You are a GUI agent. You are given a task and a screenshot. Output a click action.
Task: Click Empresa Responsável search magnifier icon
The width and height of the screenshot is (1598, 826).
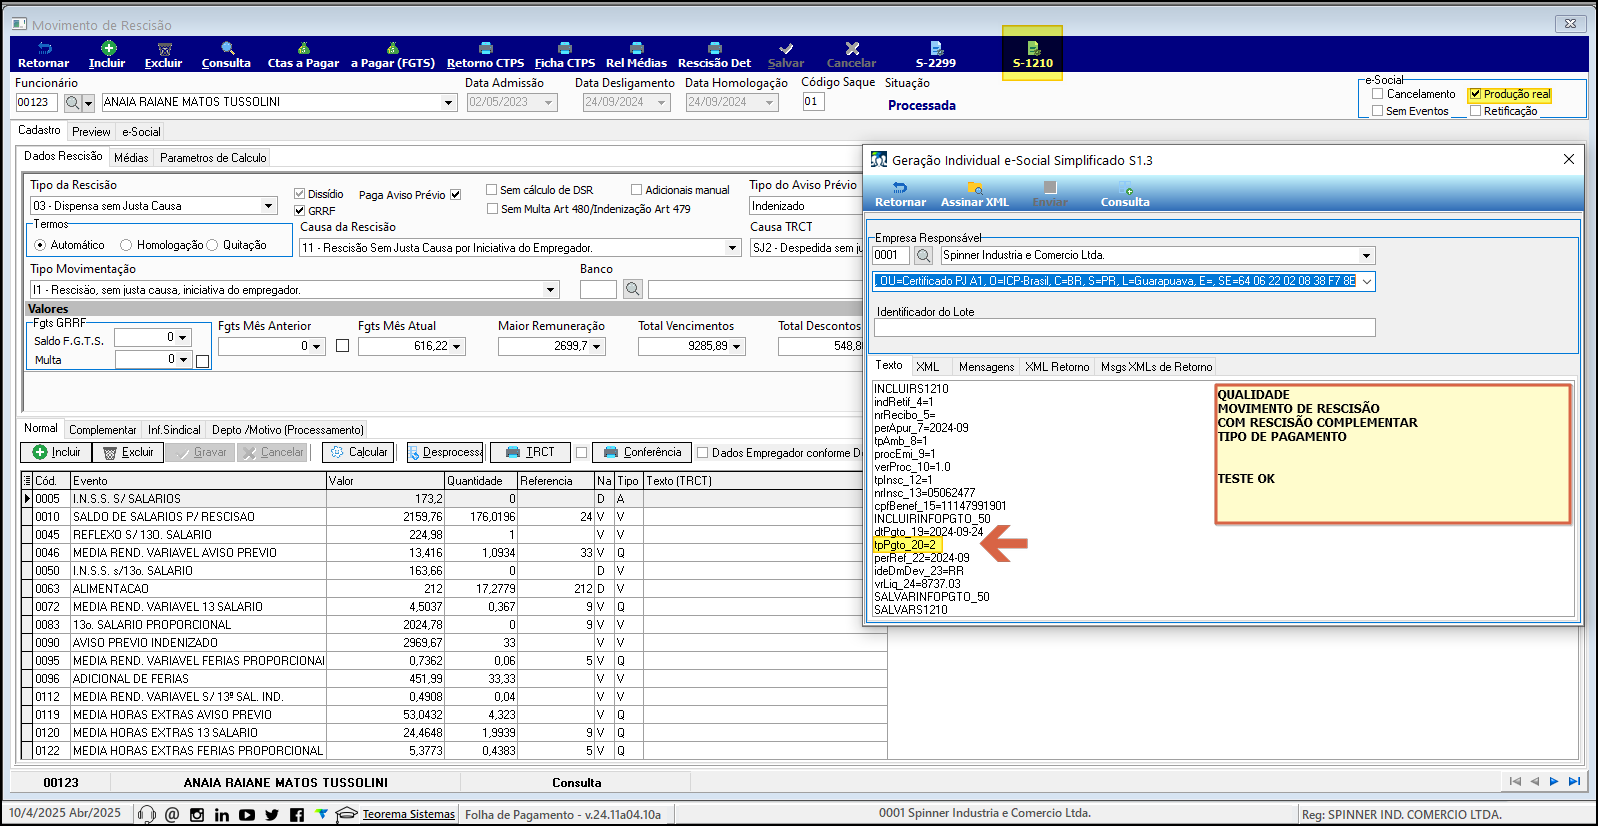click(x=924, y=255)
